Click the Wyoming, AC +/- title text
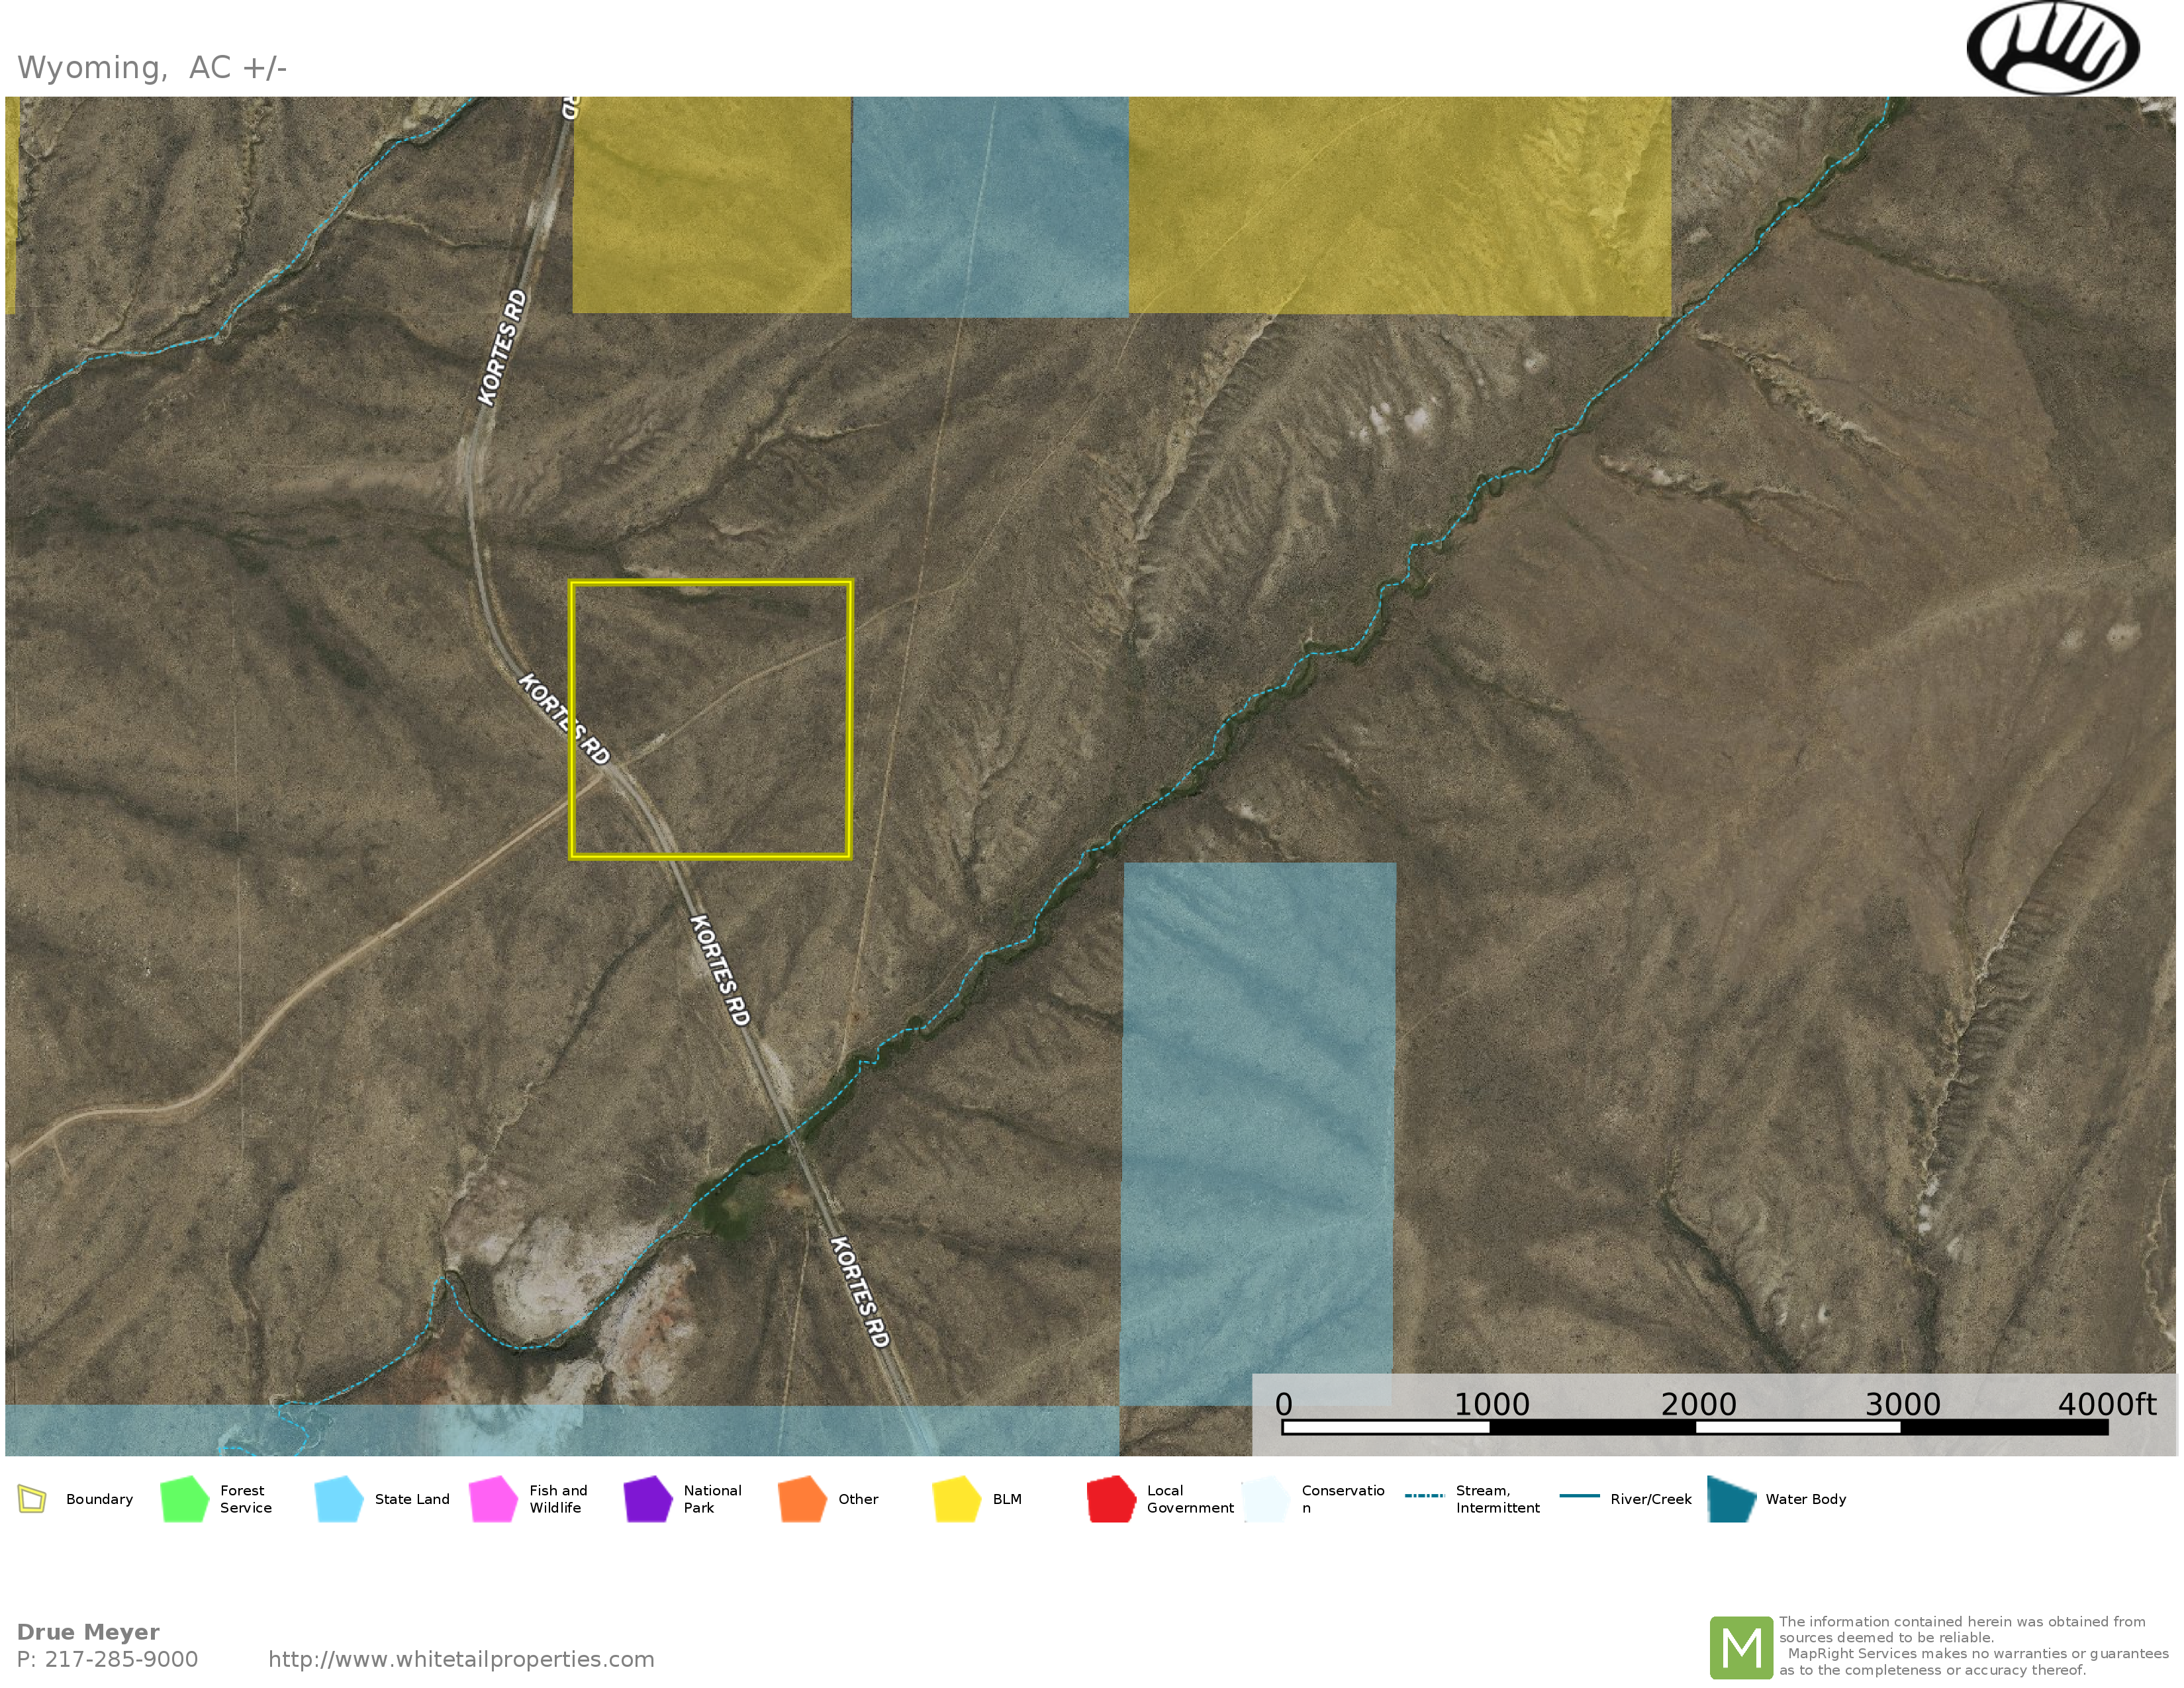 click(x=152, y=67)
